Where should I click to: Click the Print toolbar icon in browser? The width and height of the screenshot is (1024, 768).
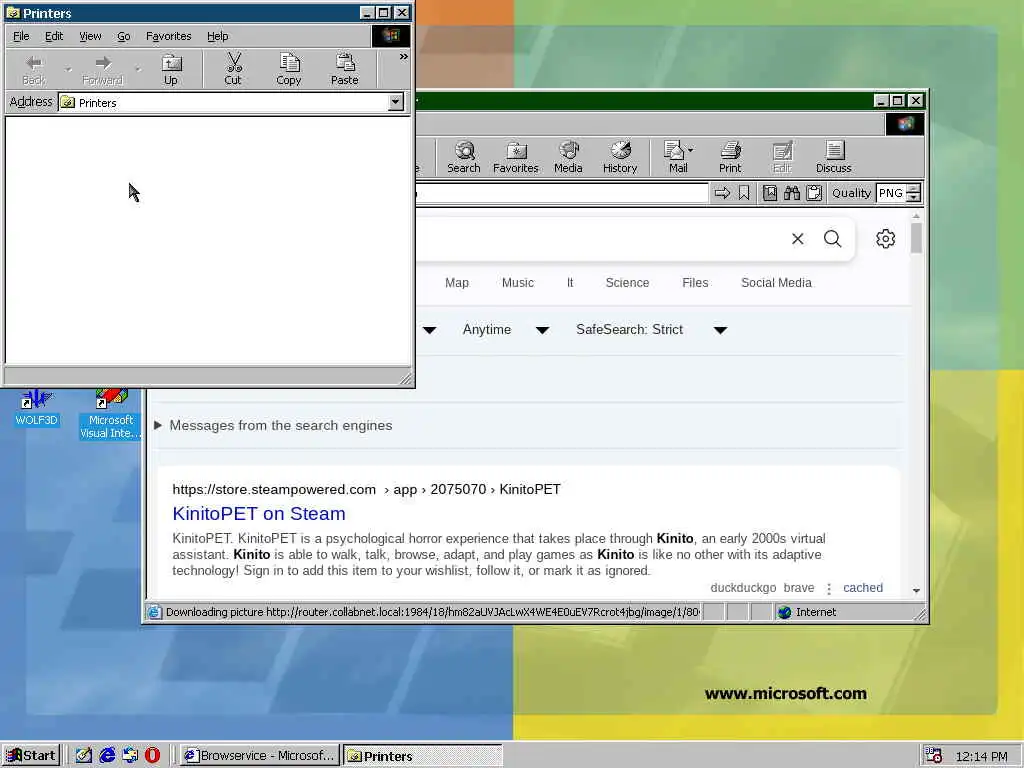coord(730,157)
